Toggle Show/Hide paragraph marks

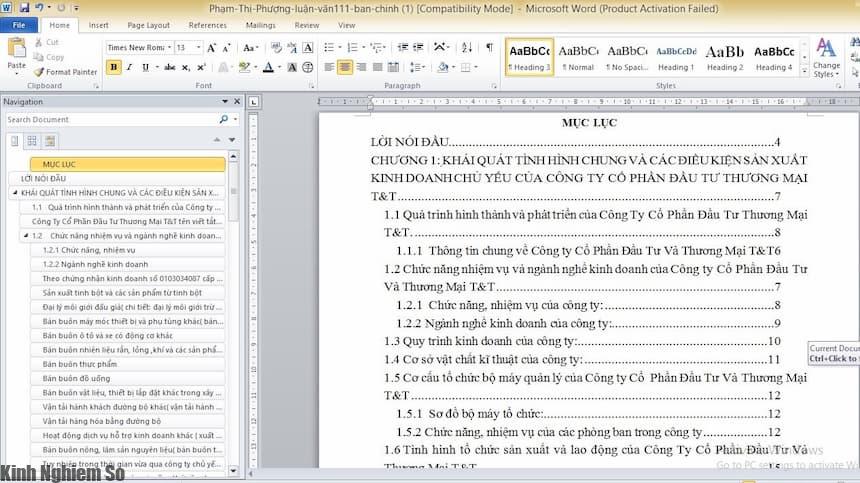point(489,48)
